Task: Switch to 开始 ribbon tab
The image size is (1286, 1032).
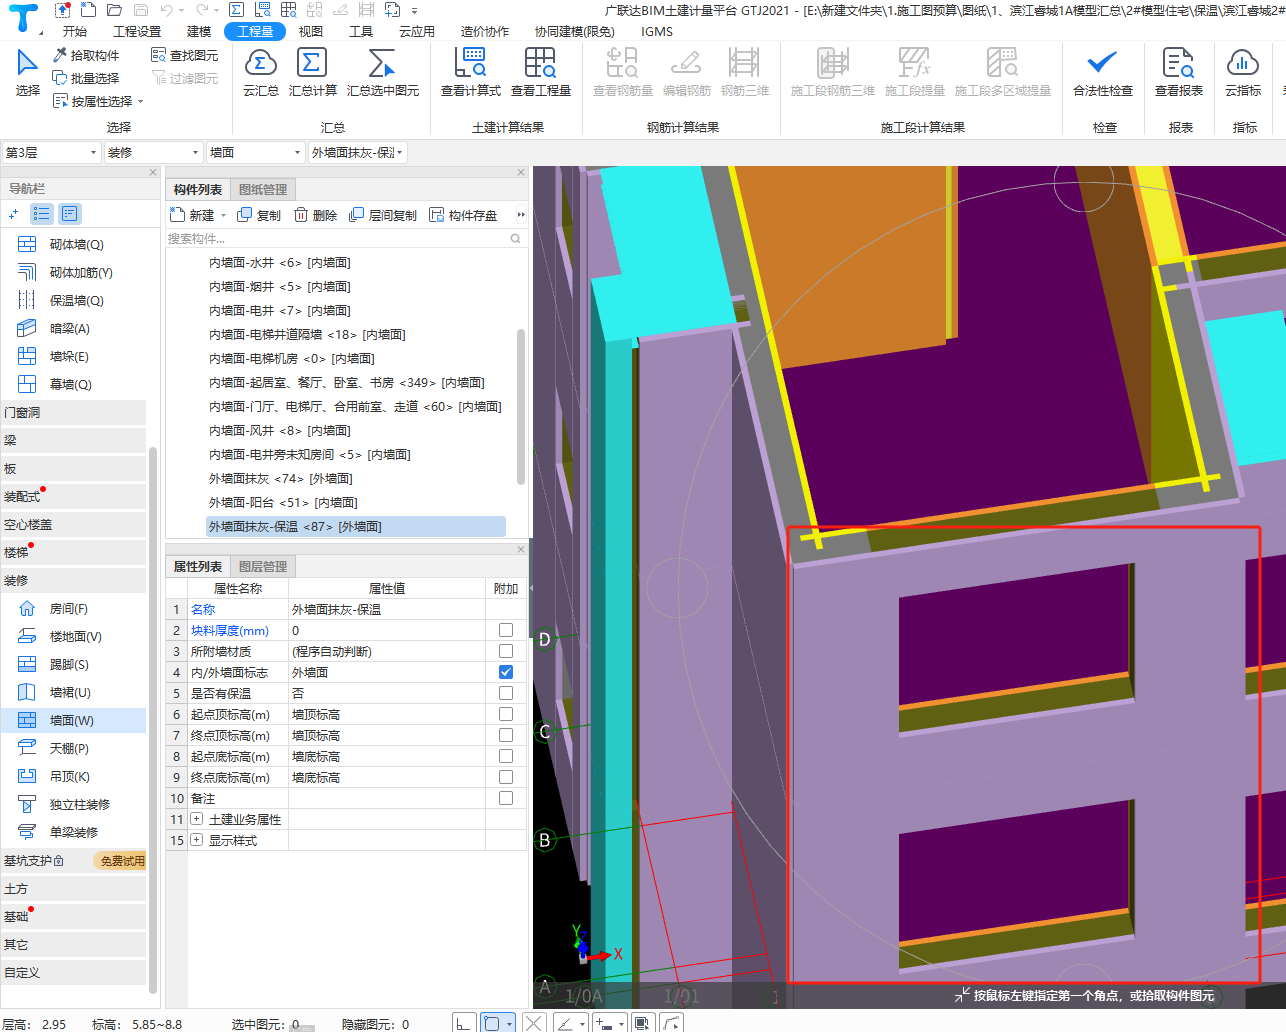Action: (75, 31)
